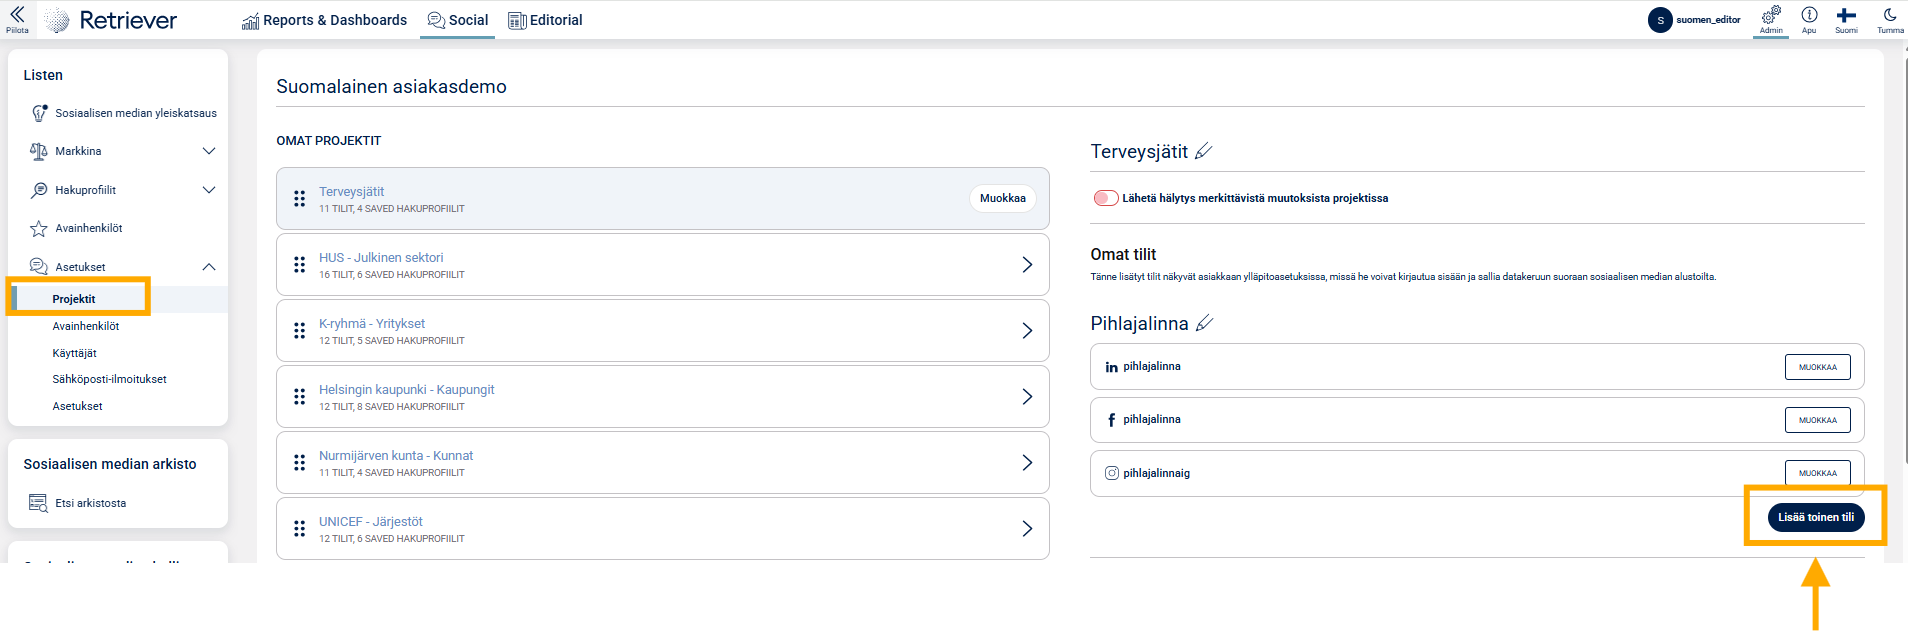The height and width of the screenshot is (631, 1908).
Task: Click MUOKKAA for the pihlajalinnaig Instagram account
Action: click(x=1817, y=473)
